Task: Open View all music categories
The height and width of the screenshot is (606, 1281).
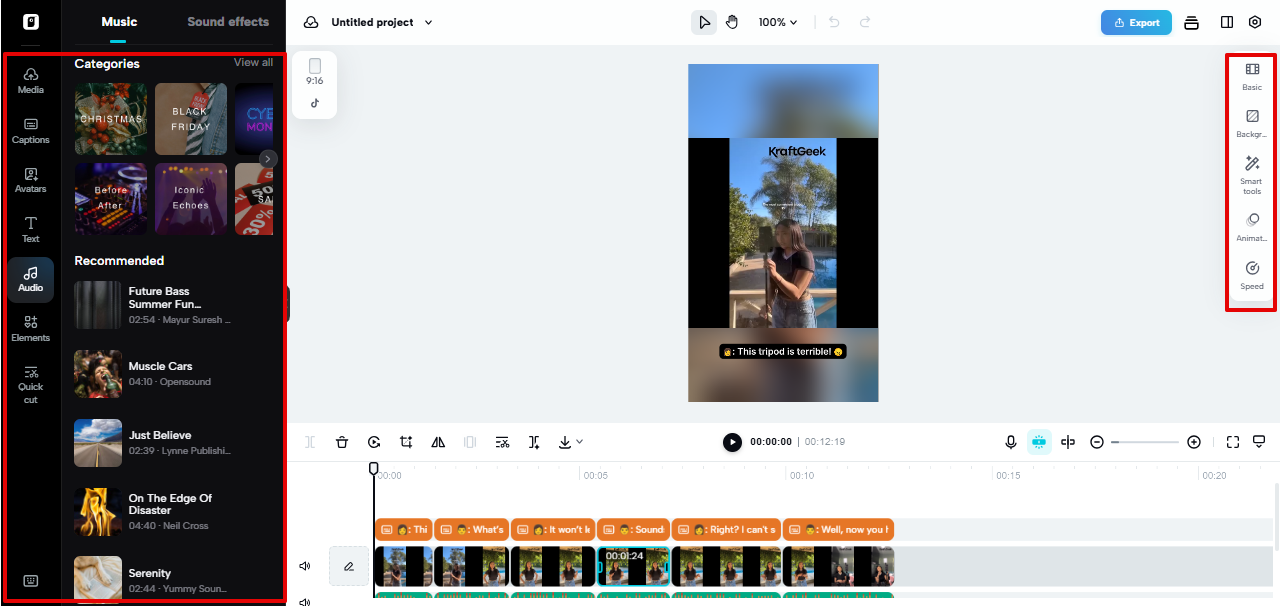Action: 253,62
